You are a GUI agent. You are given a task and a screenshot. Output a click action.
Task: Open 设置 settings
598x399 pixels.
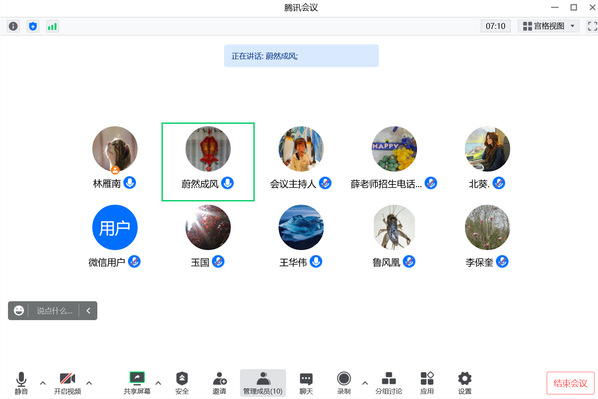tap(465, 383)
